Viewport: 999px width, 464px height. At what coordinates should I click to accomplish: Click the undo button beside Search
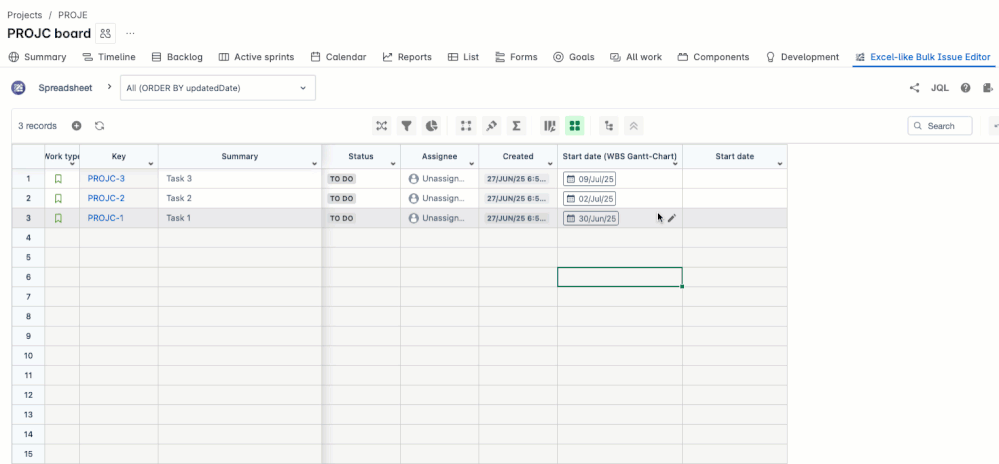tap(994, 126)
